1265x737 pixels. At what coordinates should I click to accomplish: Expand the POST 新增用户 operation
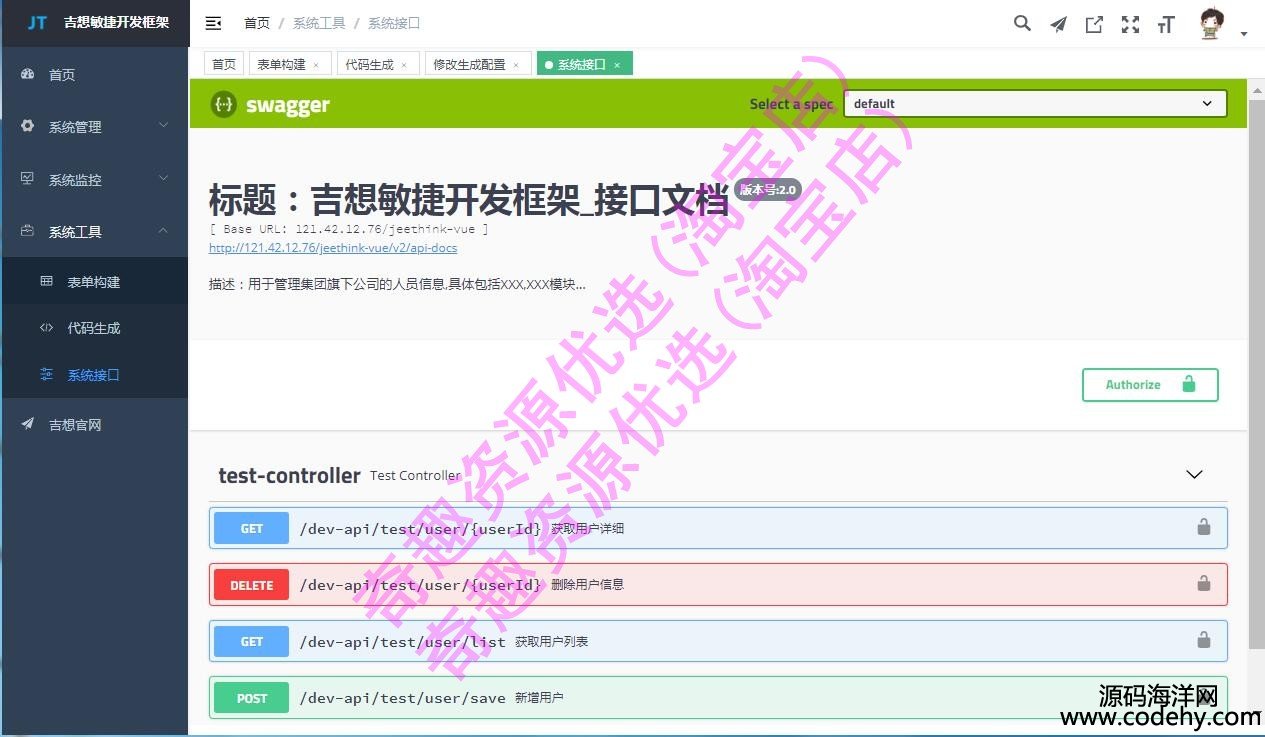coord(718,698)
